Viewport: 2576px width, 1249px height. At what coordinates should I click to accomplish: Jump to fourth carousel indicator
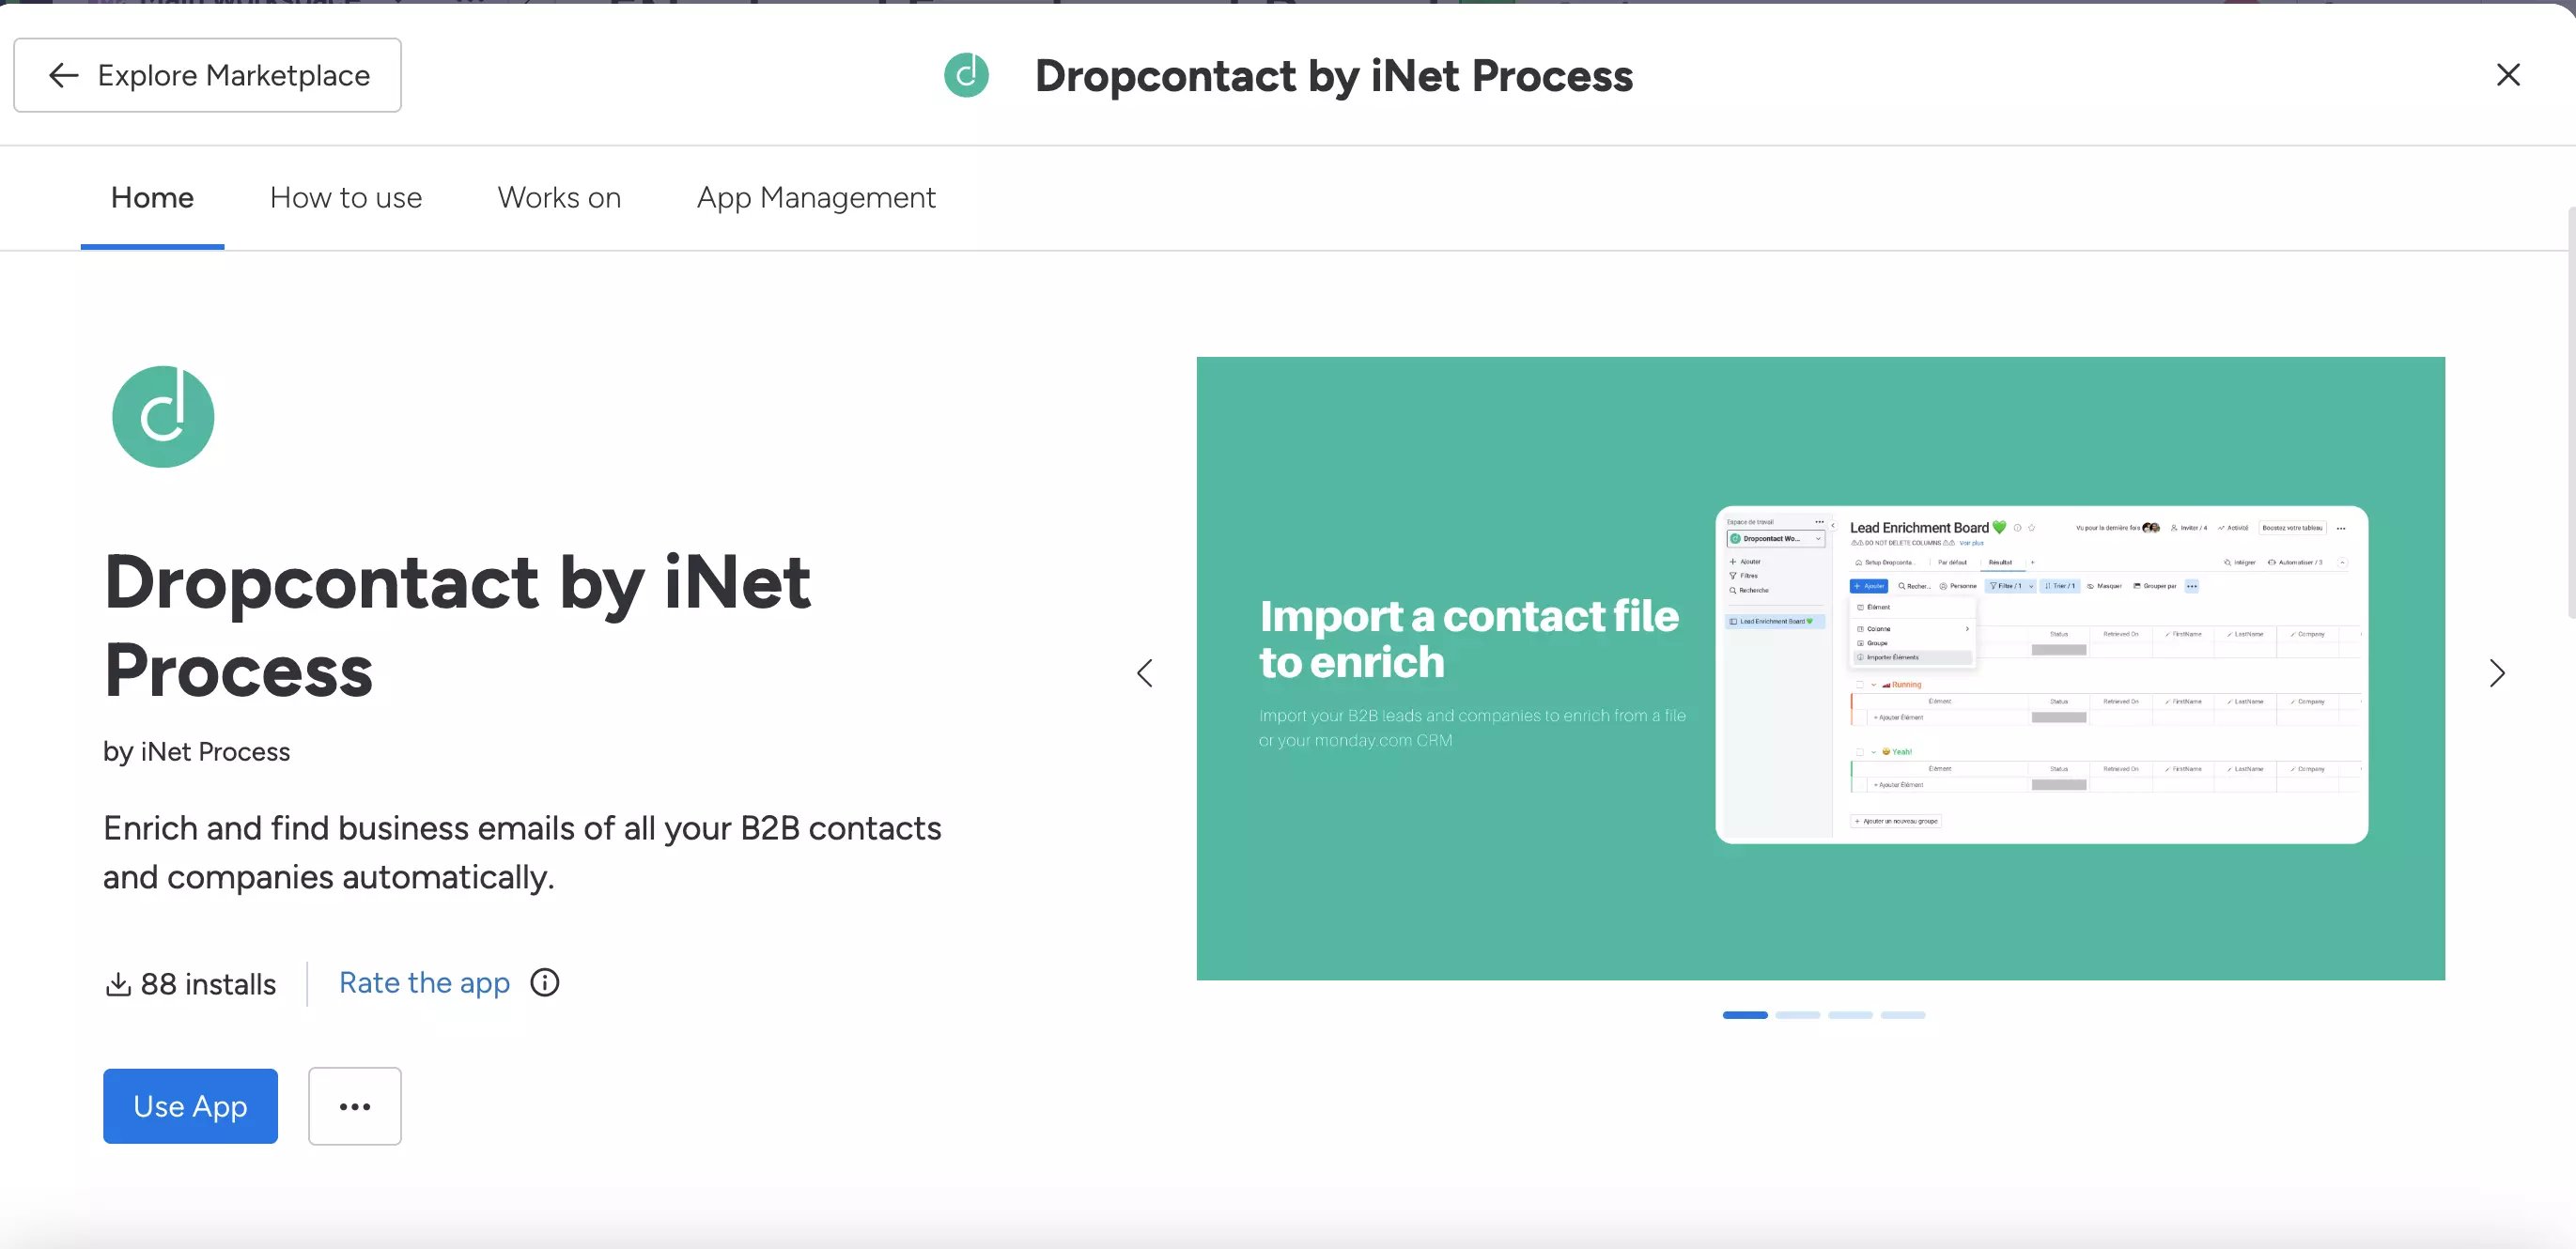(1903, 1015)
